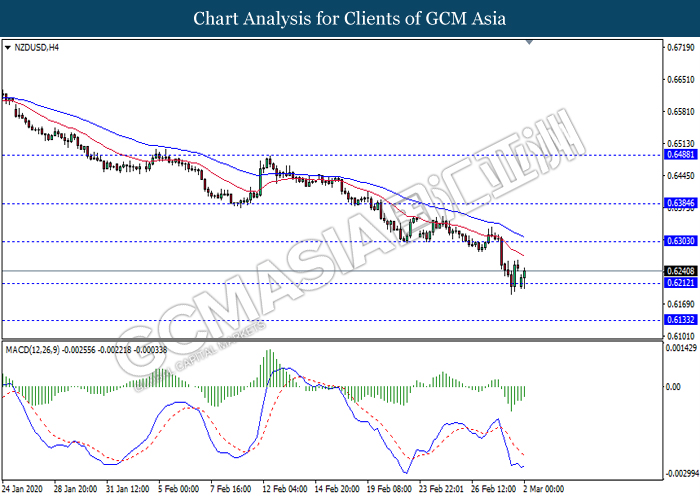Screen dimensions: 700x500
Task: Click the current price tag 0.62408
Action: (x=679, y=271)
